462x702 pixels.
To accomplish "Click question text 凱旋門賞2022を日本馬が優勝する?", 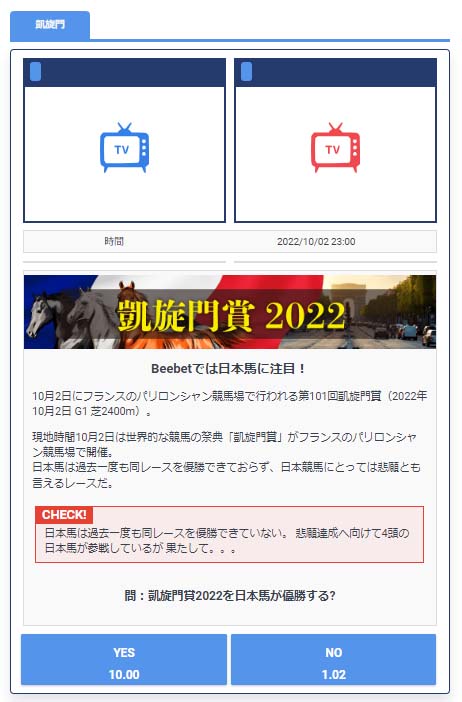I will click(230, 595).
